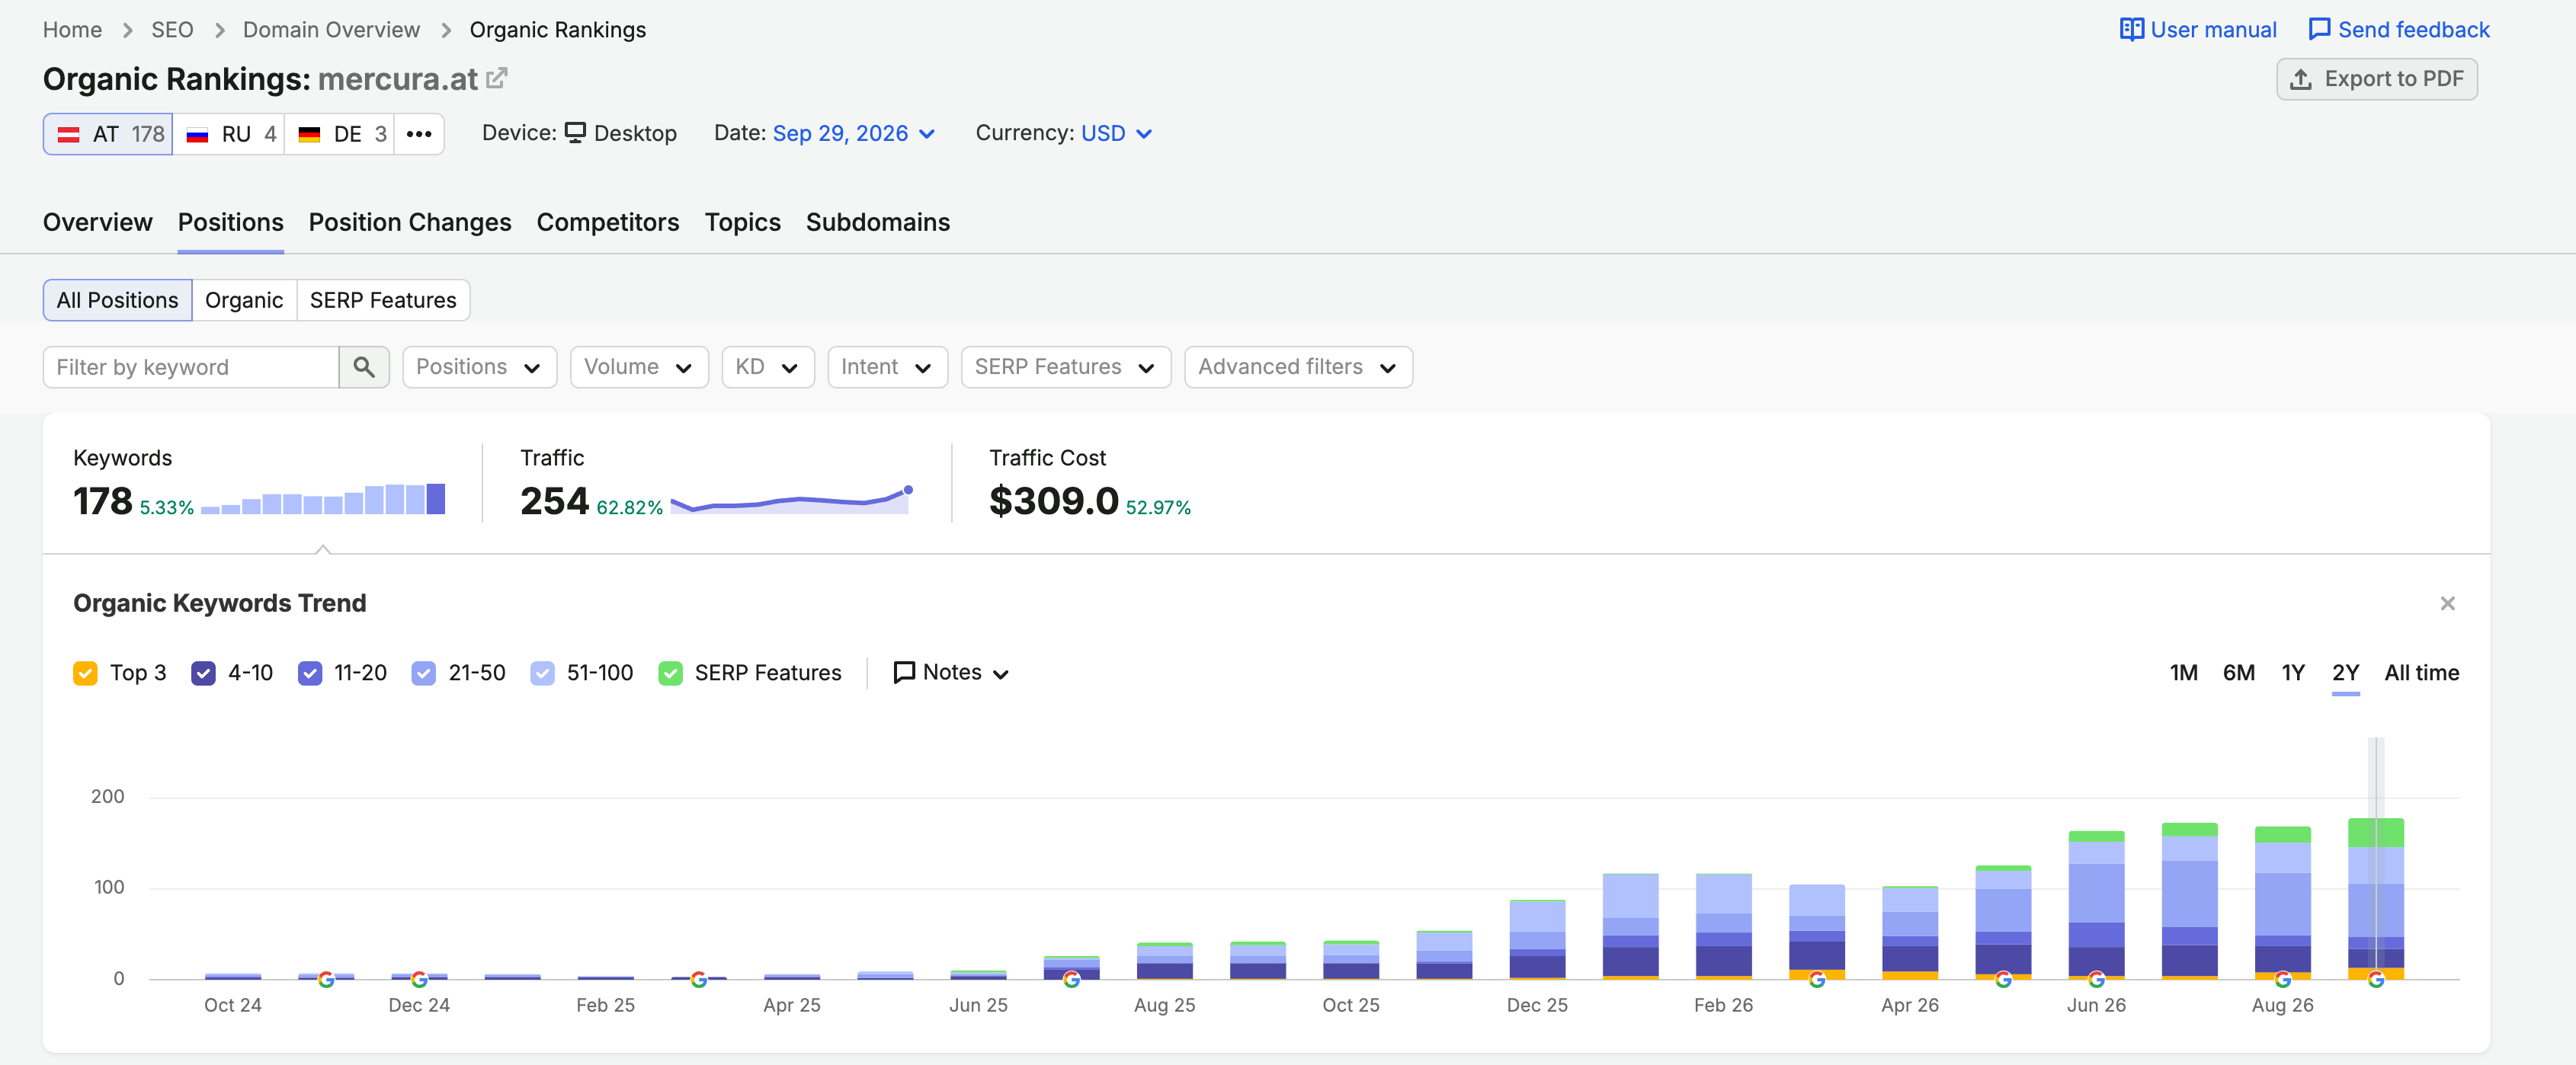Open the User manual book icon
Screen dimensions: 2576x1065
2131,29
